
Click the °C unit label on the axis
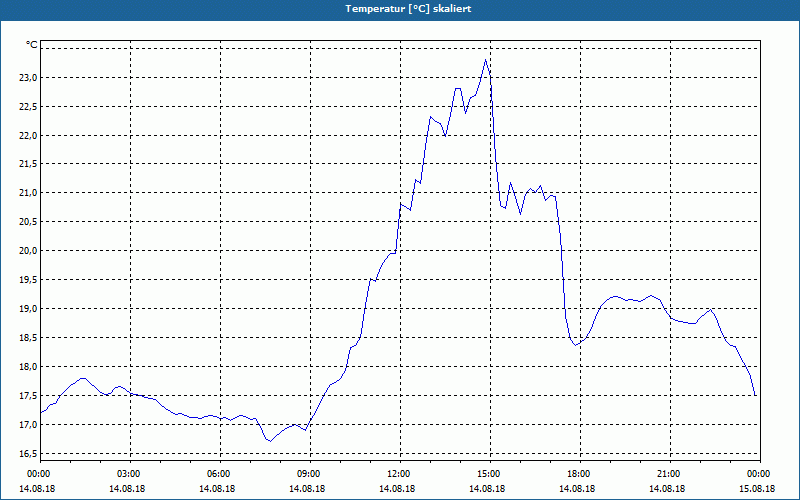click(31, 45)
